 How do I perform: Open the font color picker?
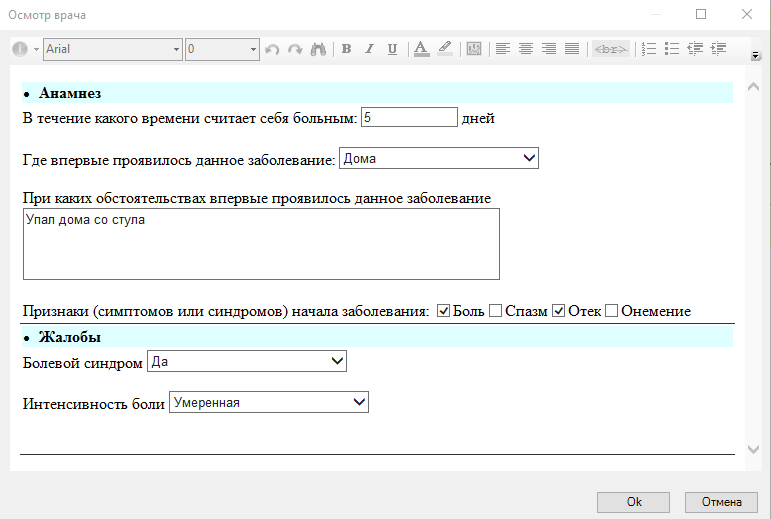point(421,49)
